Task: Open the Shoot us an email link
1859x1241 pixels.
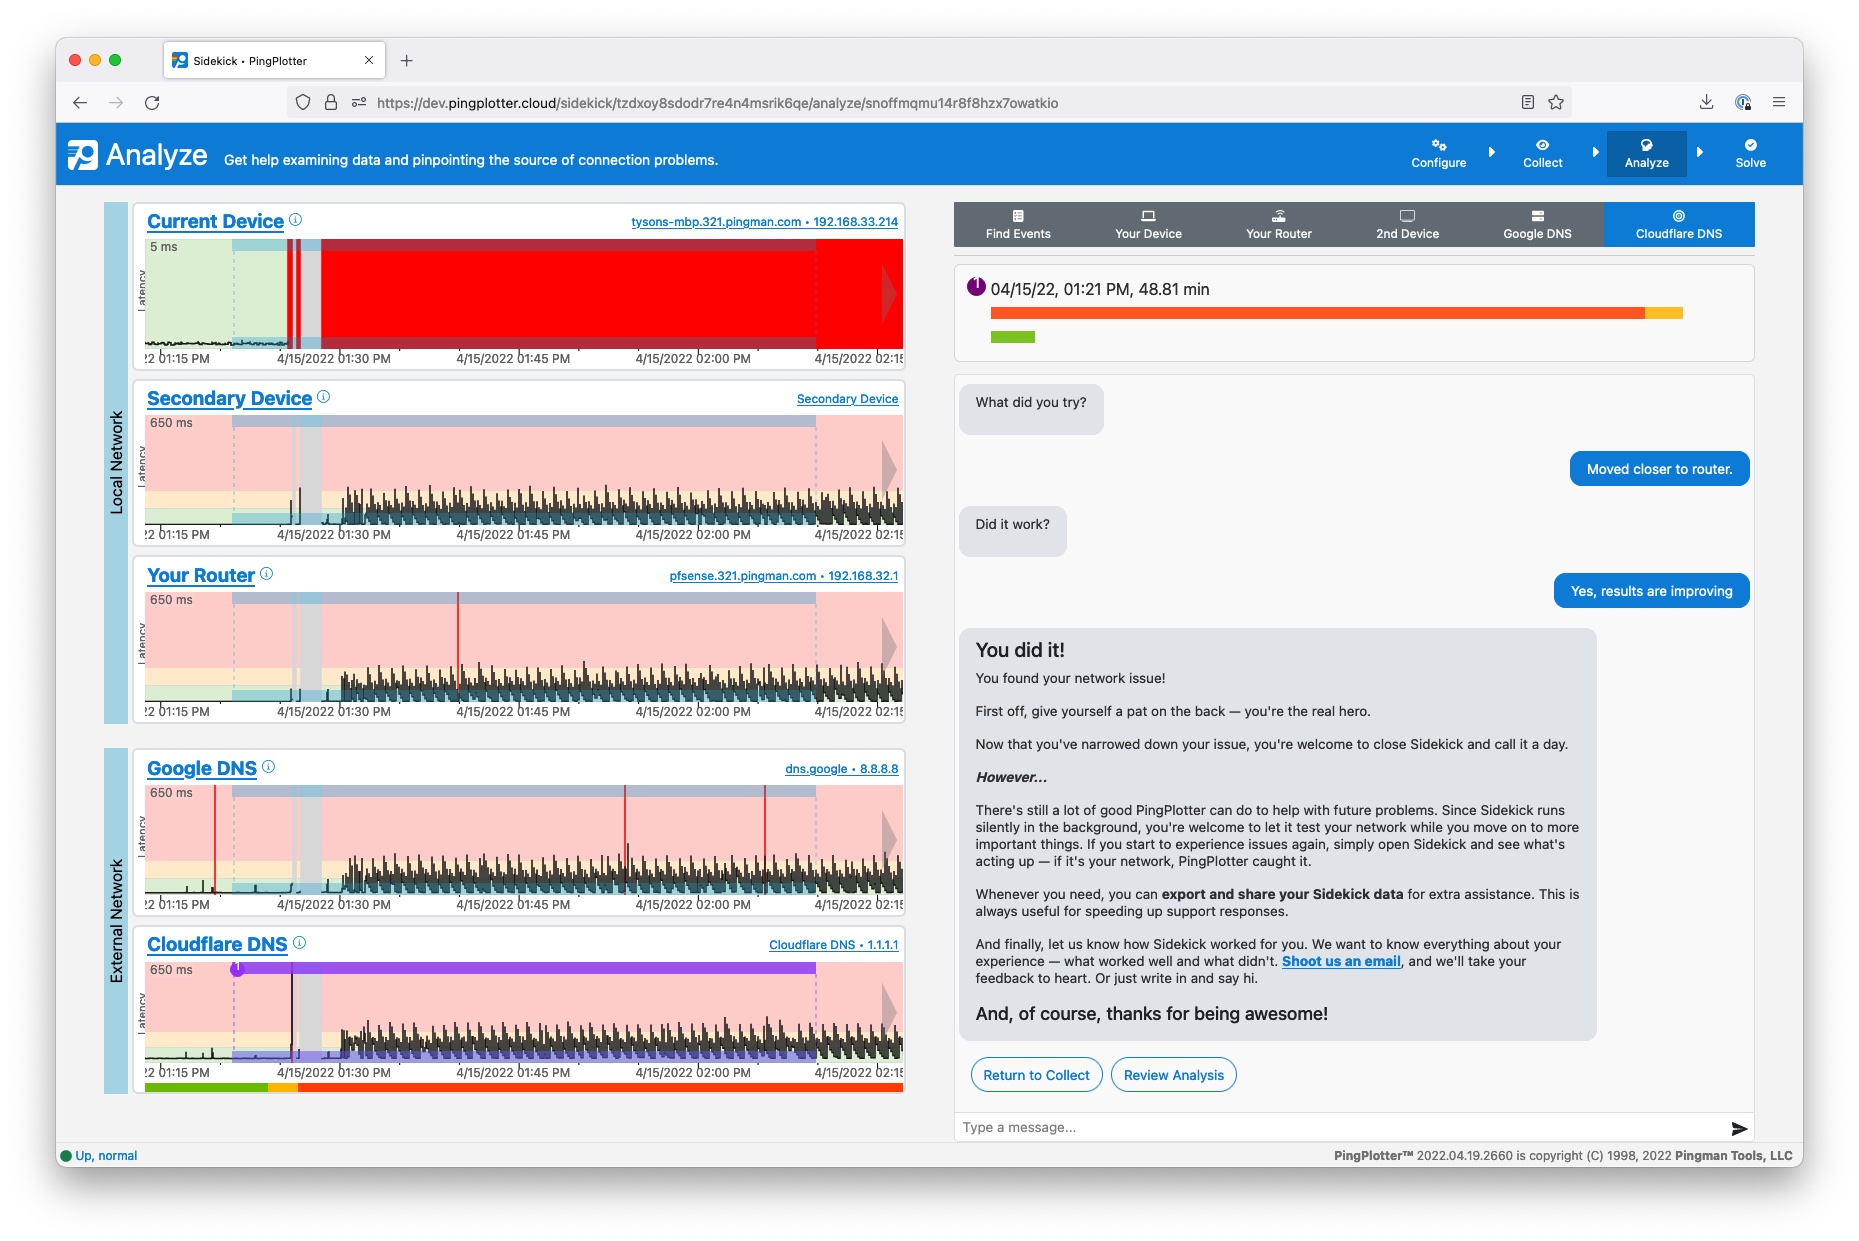Action: tap(1341, 961)
